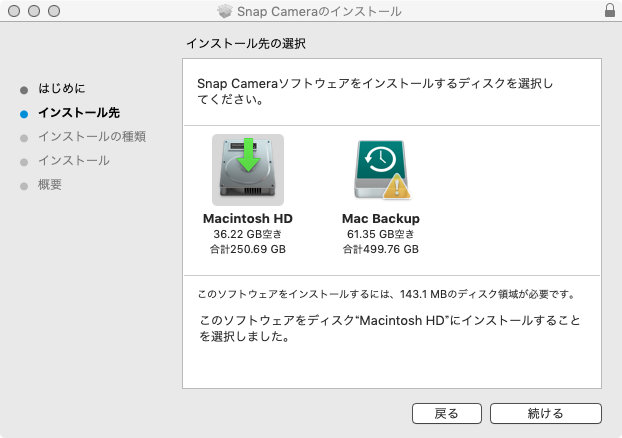The height and width of the screenshot is (438, 622).
Task: Click the window title Snap Cameraのインストール
Action: point(319,12)
